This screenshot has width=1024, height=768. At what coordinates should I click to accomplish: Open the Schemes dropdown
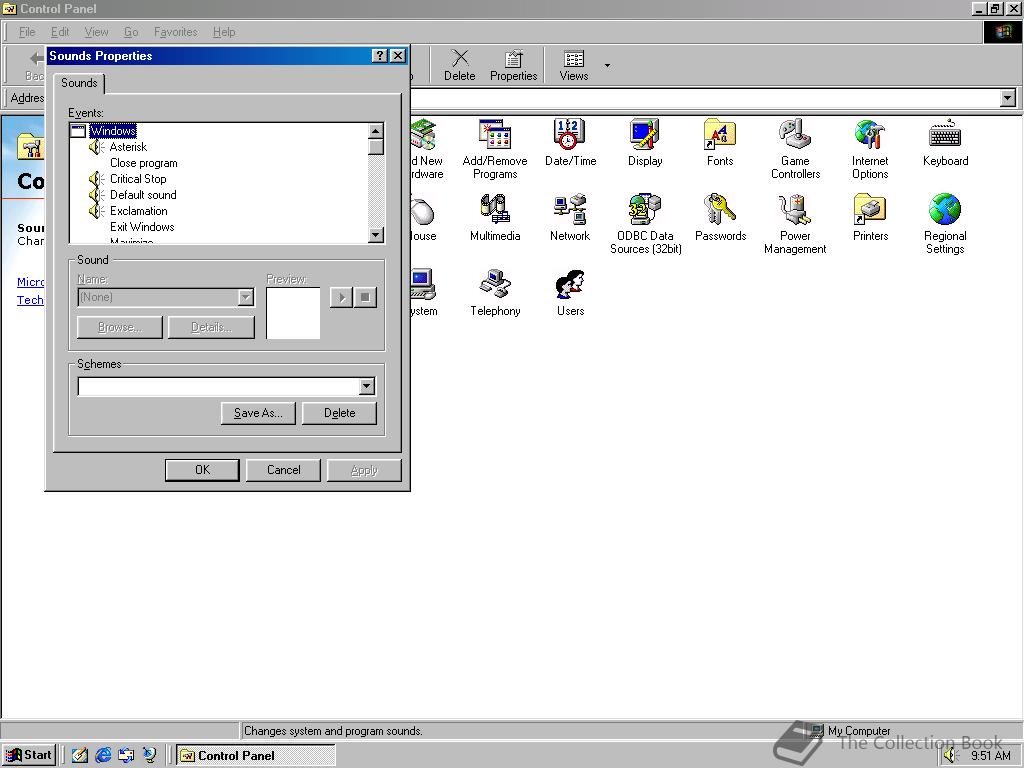(367, 386)
